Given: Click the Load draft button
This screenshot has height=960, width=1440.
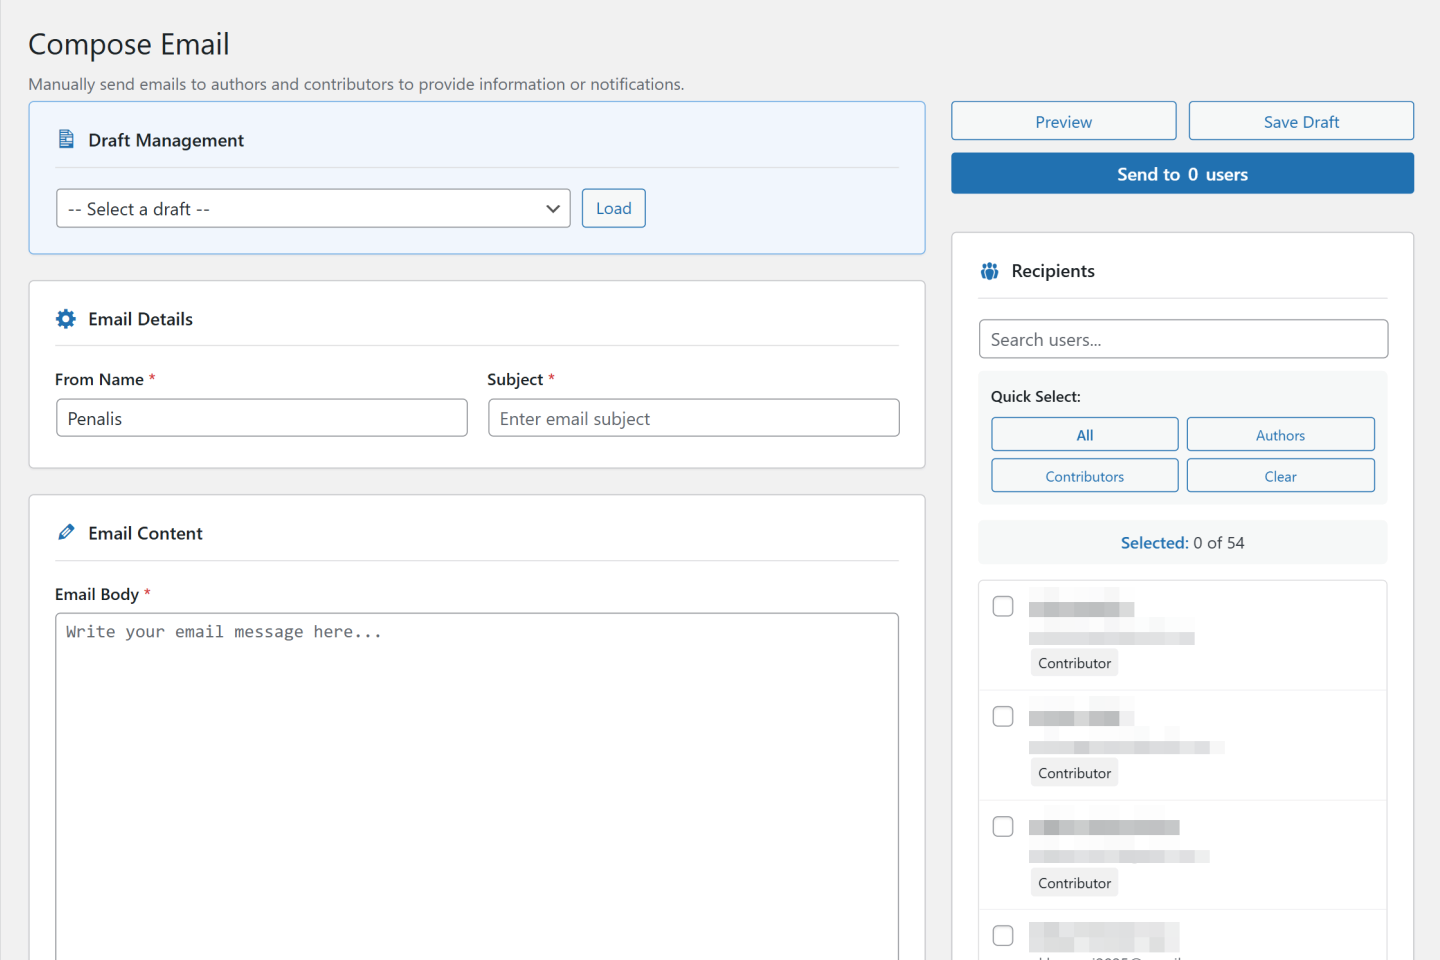Looking at the screenshot, I should (614, 208).
